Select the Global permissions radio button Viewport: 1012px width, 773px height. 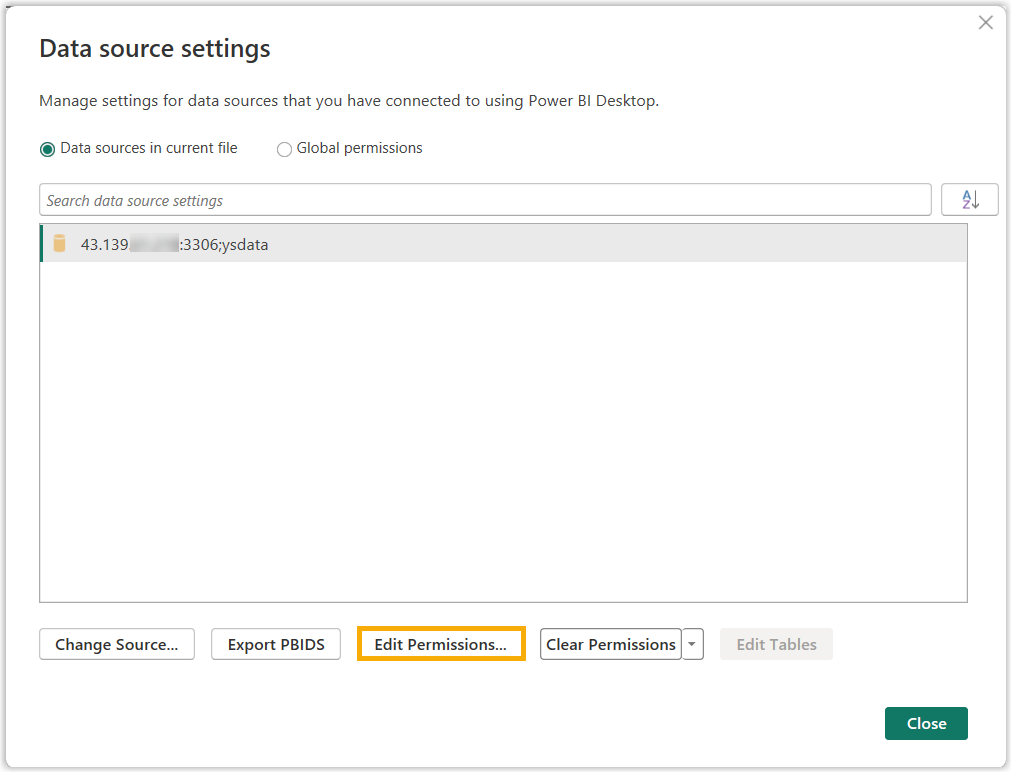pos(284,149)
